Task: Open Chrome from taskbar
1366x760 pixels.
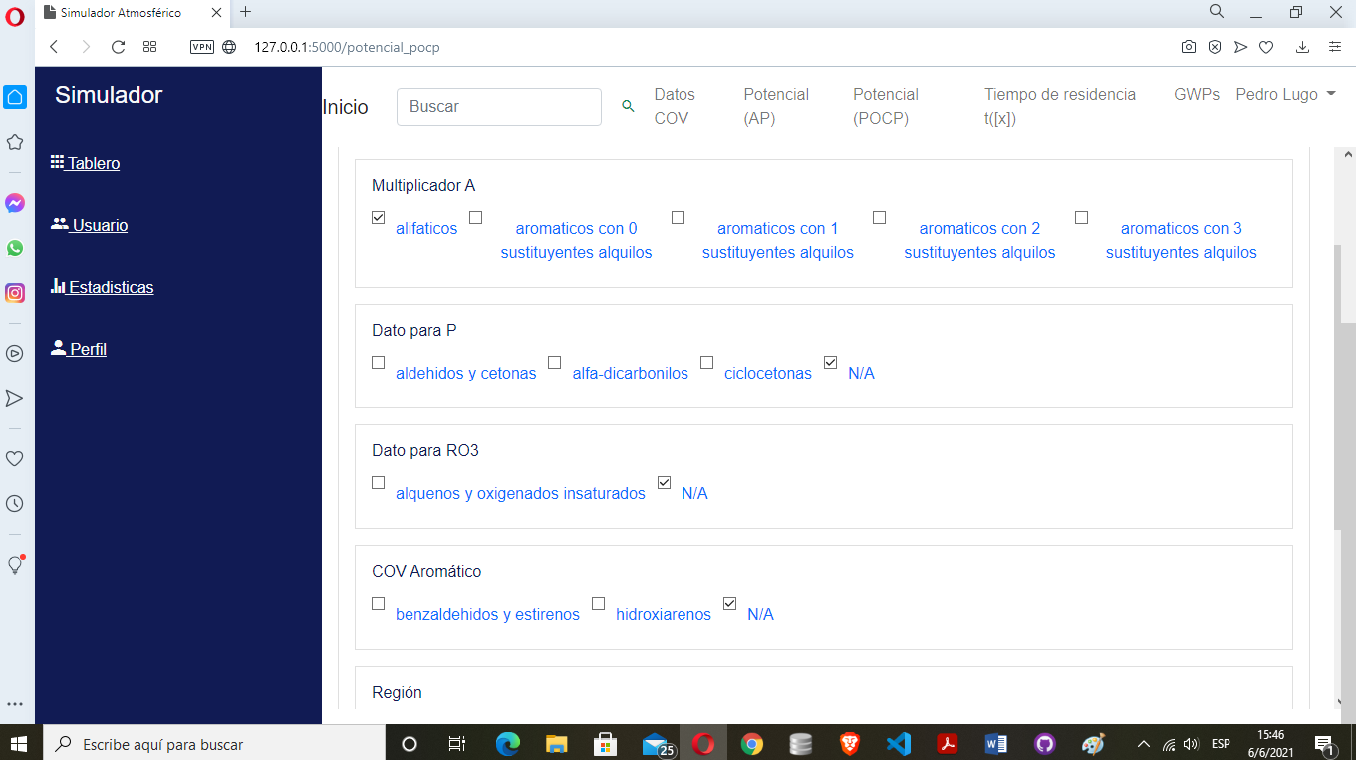Action: pos(752,744)
